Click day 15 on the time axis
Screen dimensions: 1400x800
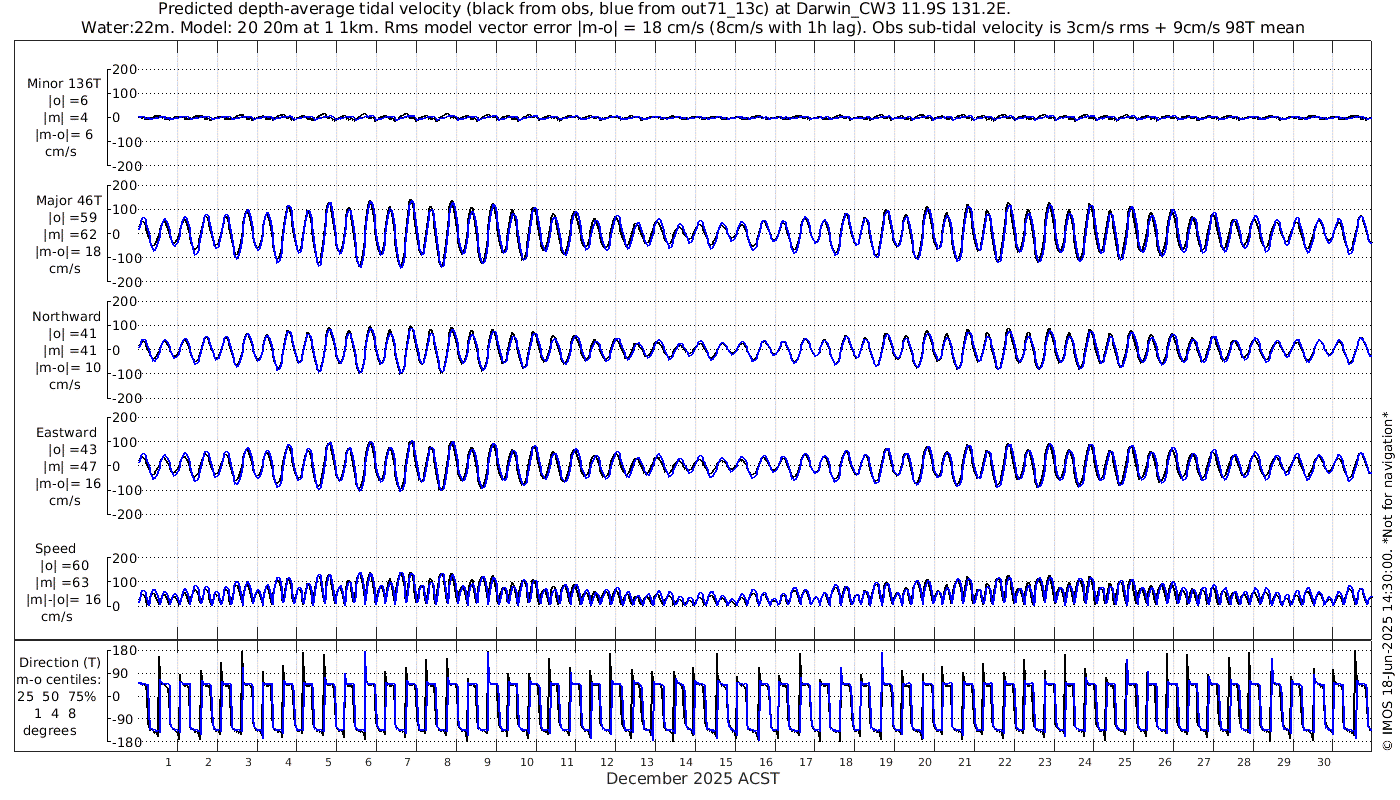click(x=726, y=761)
